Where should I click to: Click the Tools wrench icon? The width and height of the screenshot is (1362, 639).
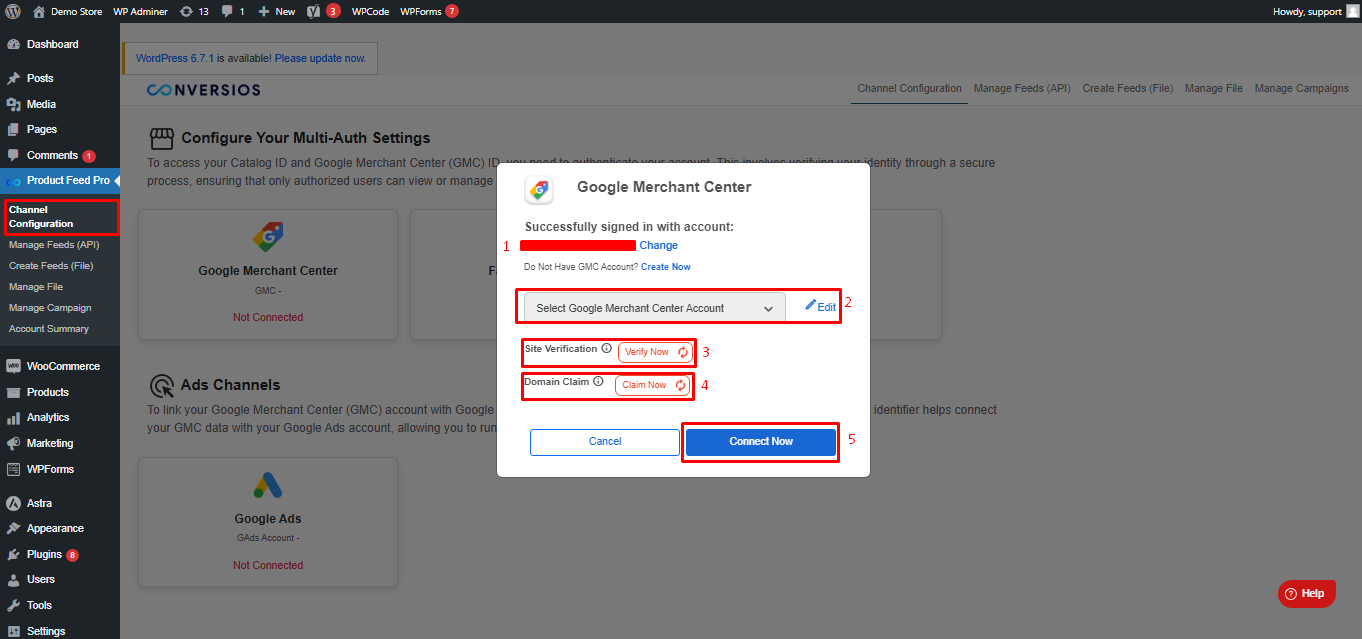(14, 605)
